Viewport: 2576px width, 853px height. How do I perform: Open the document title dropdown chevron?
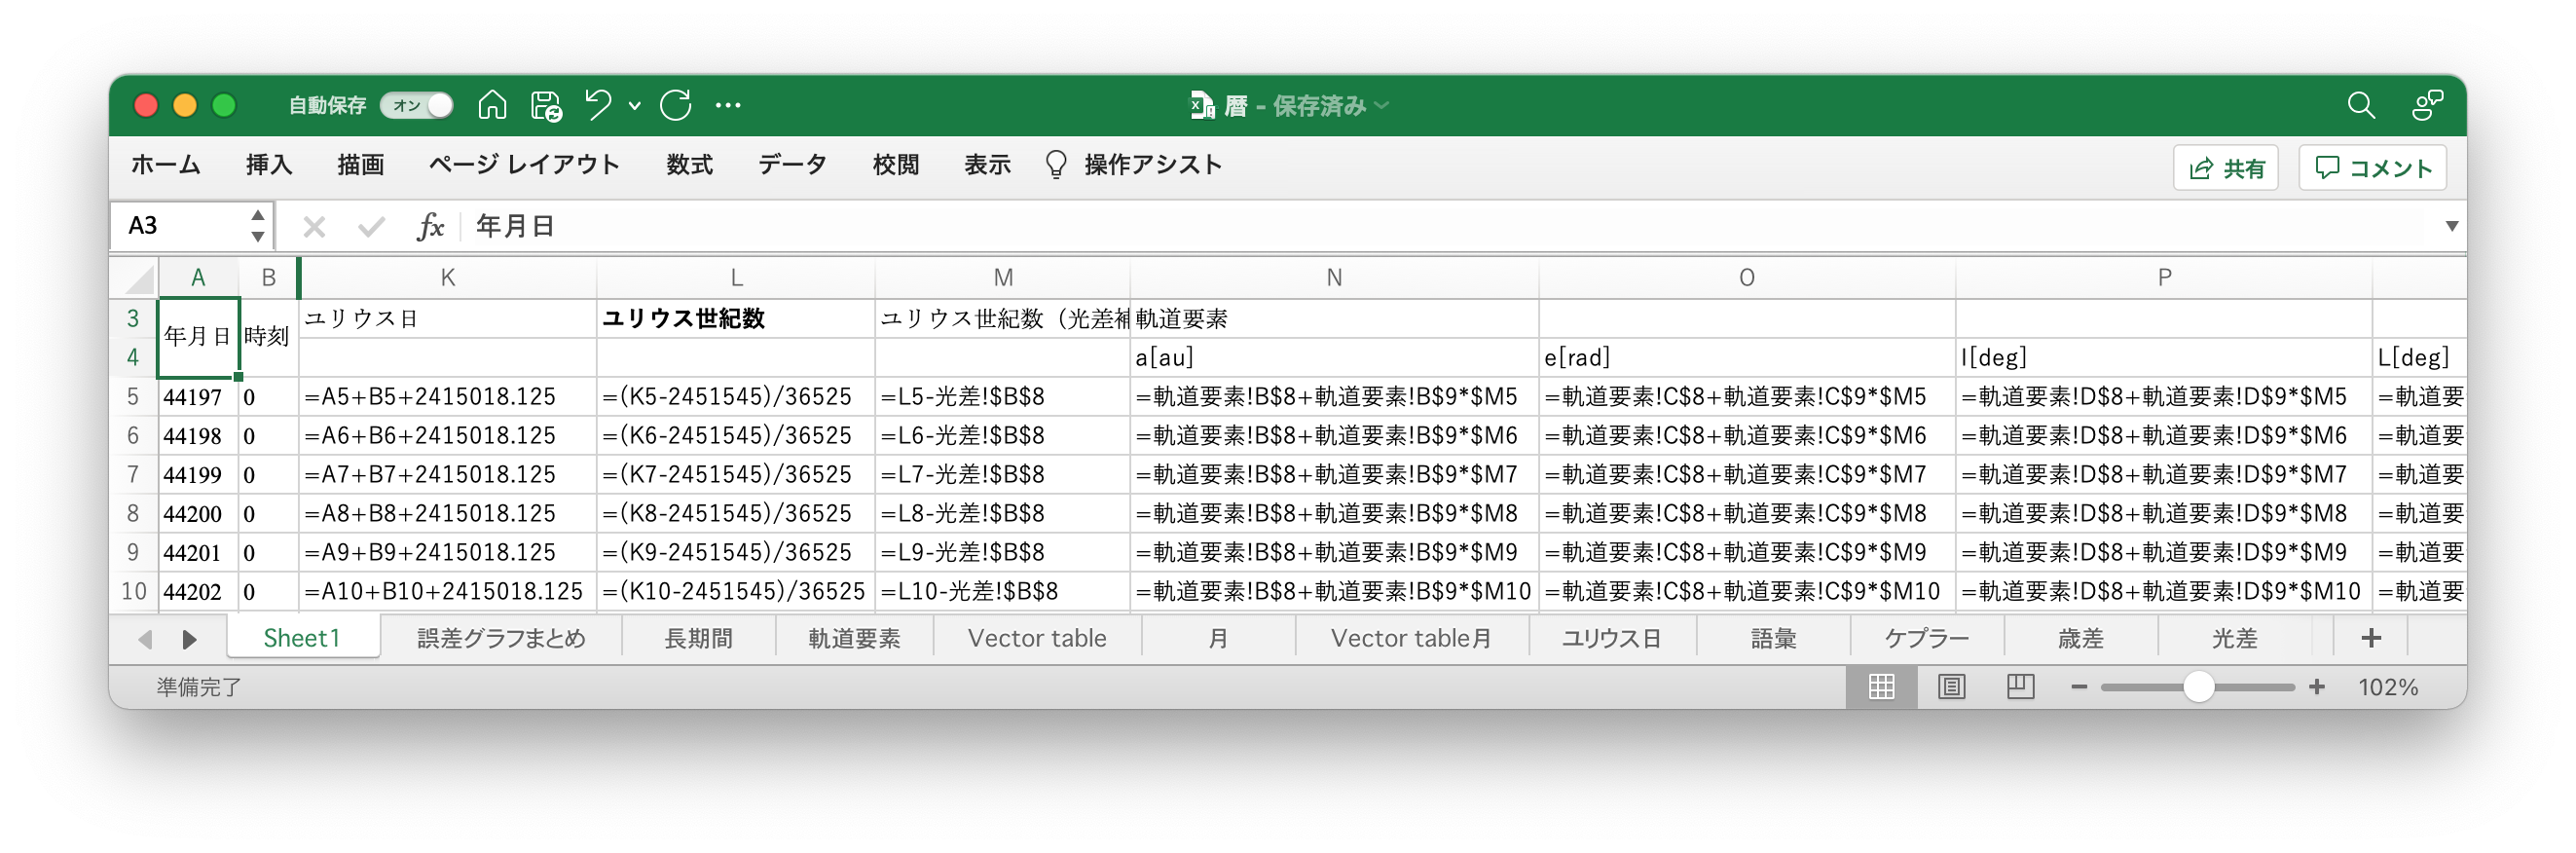pyautogui.click(x=1382, y=105)
